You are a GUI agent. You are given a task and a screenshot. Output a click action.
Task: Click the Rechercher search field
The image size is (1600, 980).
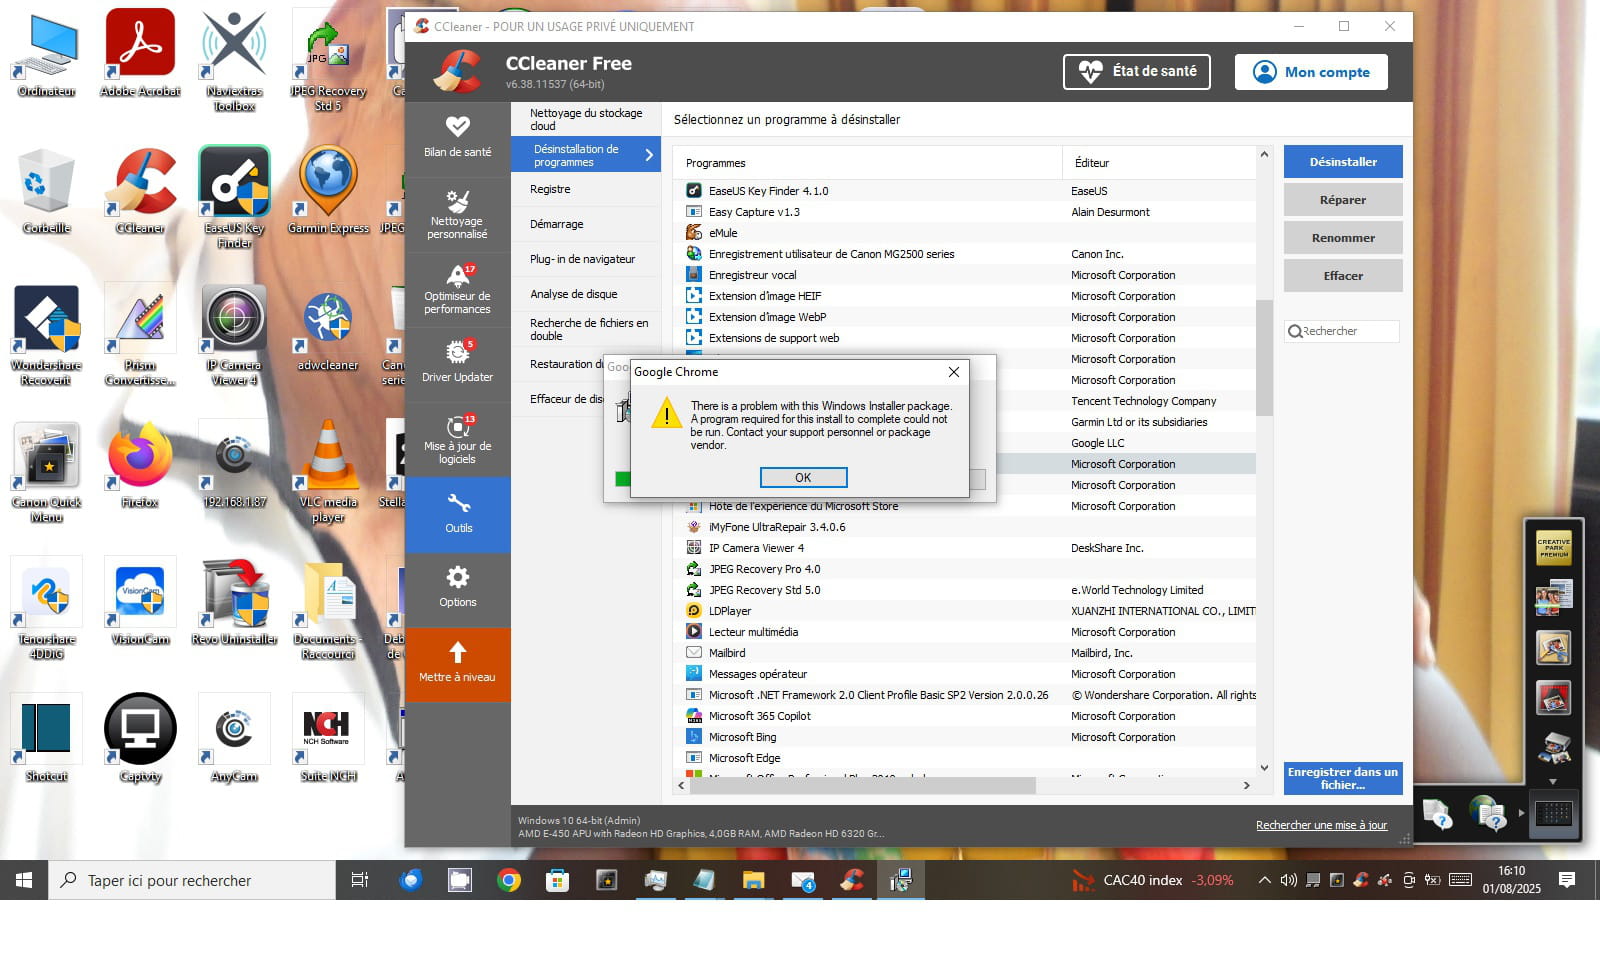1342,331
